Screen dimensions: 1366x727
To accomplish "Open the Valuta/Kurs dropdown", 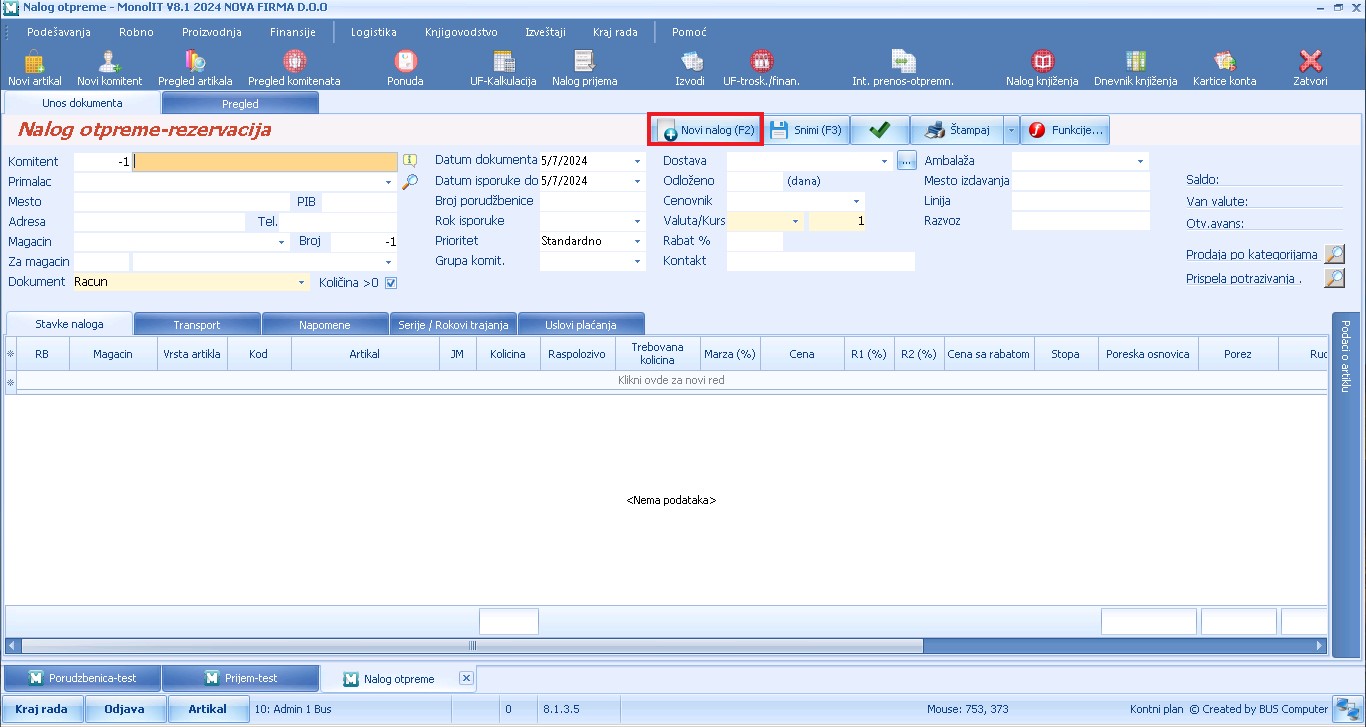I will (x=796, y=221).
